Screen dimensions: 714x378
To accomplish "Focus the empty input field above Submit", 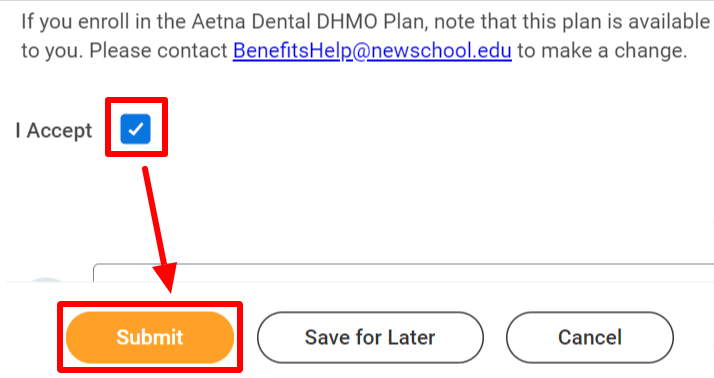I will click(403, 273).
